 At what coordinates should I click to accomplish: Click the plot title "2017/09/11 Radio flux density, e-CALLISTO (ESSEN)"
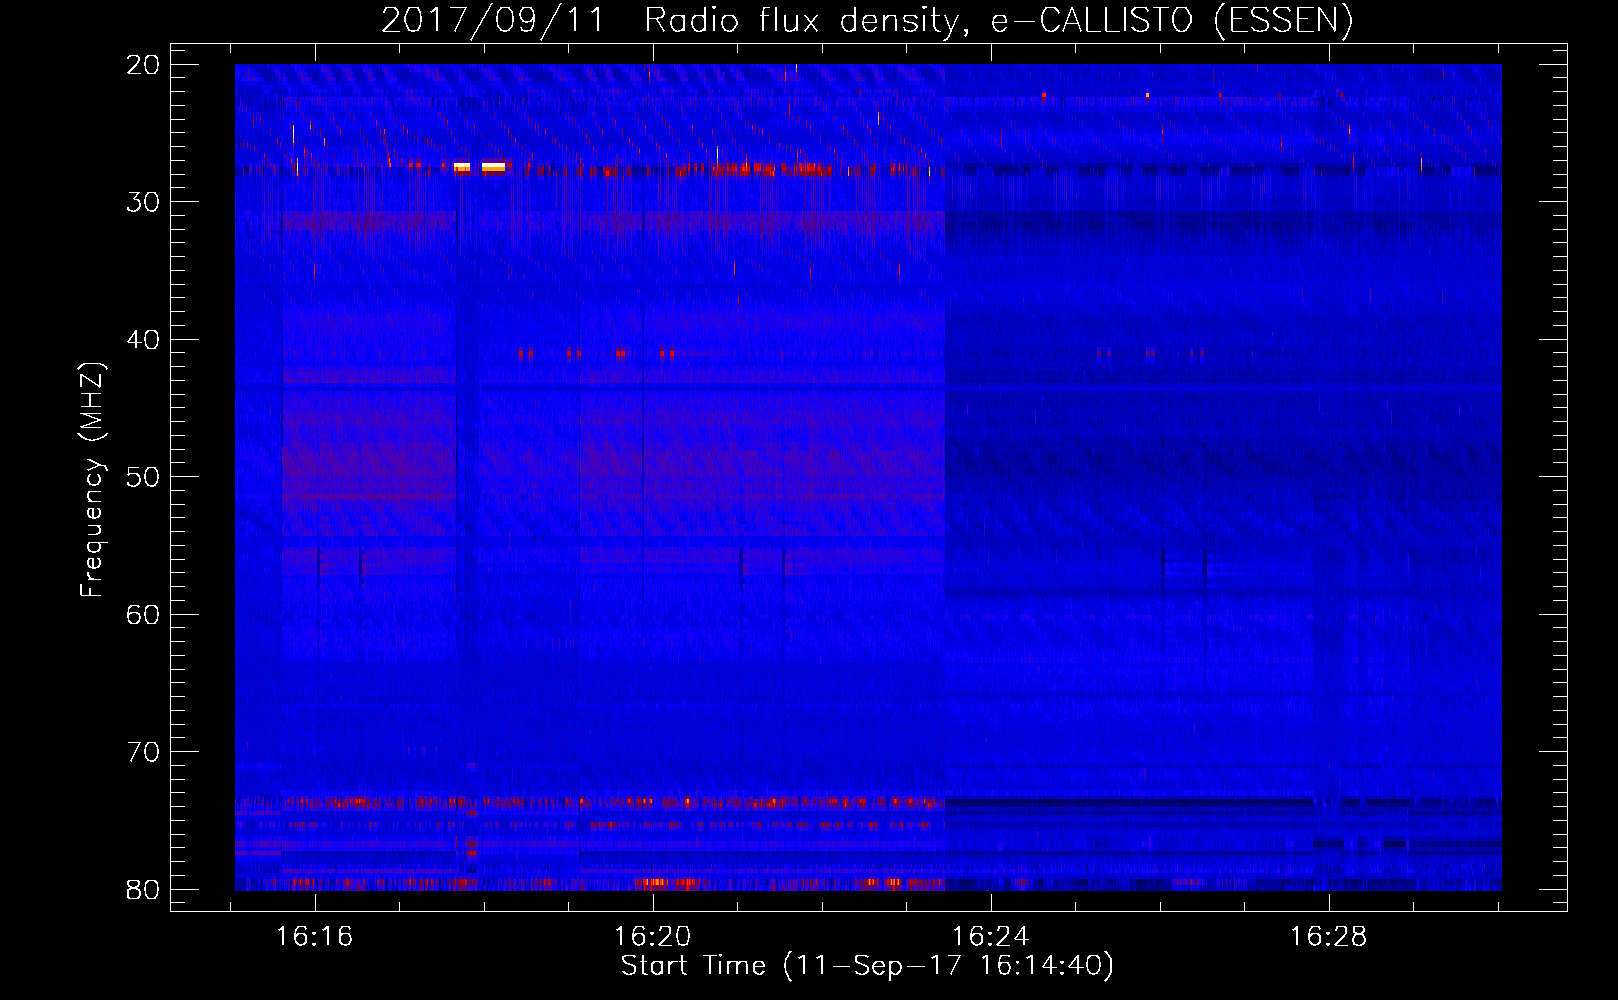click(x=867, y=20)
